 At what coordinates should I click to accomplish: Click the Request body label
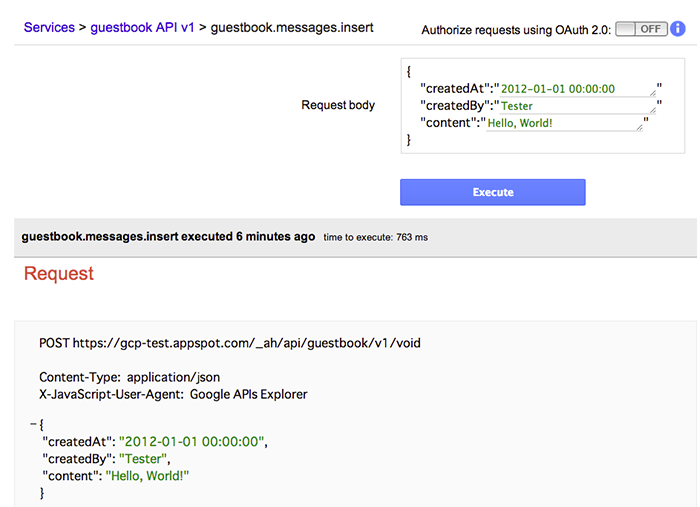[x=338, y=105]
